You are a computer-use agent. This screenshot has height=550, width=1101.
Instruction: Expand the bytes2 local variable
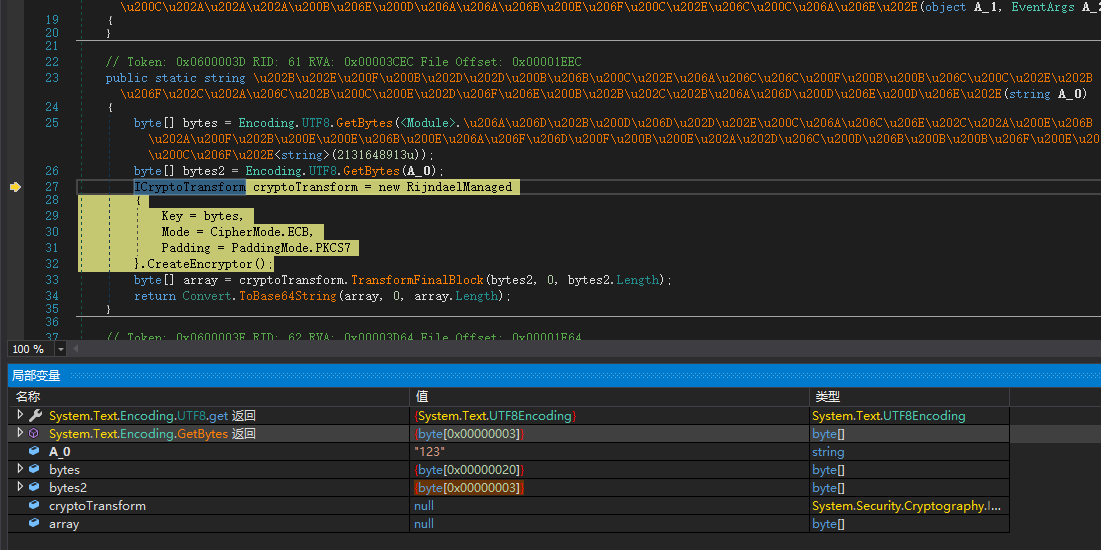point(20,488)
